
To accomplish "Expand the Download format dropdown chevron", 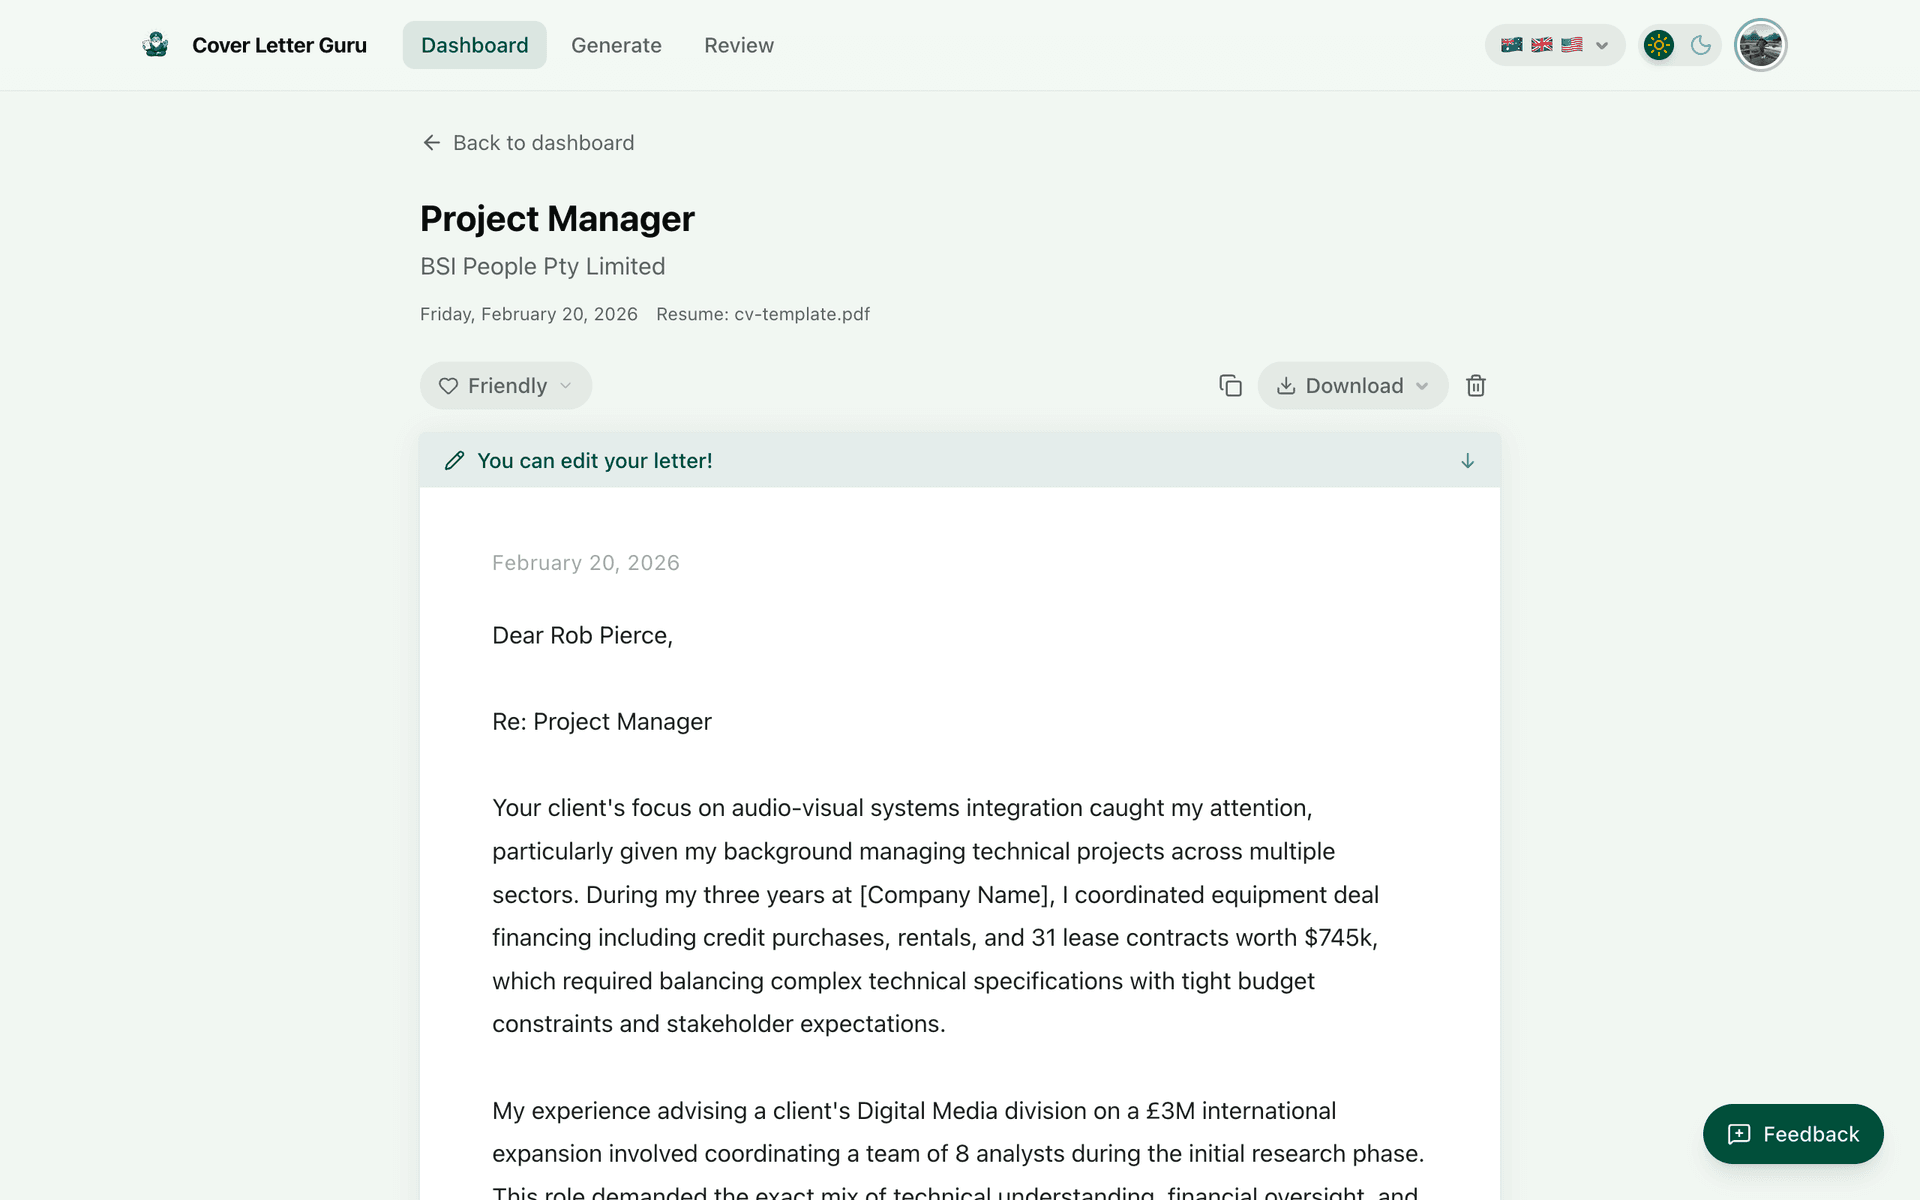I will tap(1421, 386).
